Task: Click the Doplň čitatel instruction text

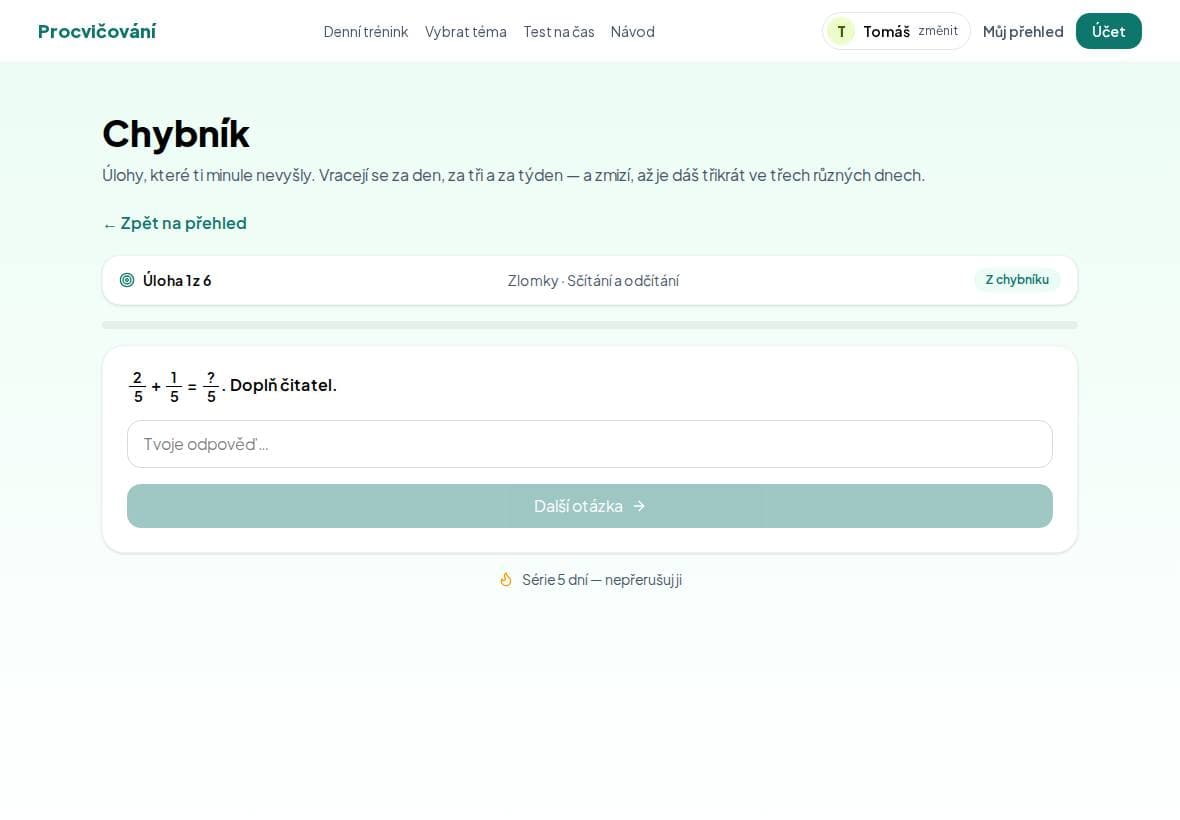Action: [x=283, y=385]
